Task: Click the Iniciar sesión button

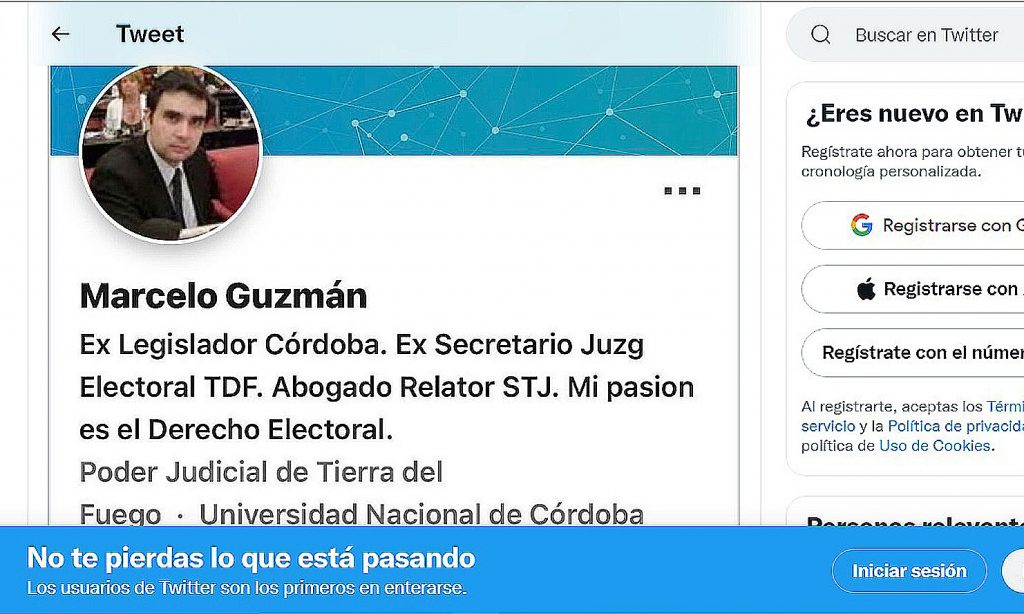Action: (x=909, y=571)
